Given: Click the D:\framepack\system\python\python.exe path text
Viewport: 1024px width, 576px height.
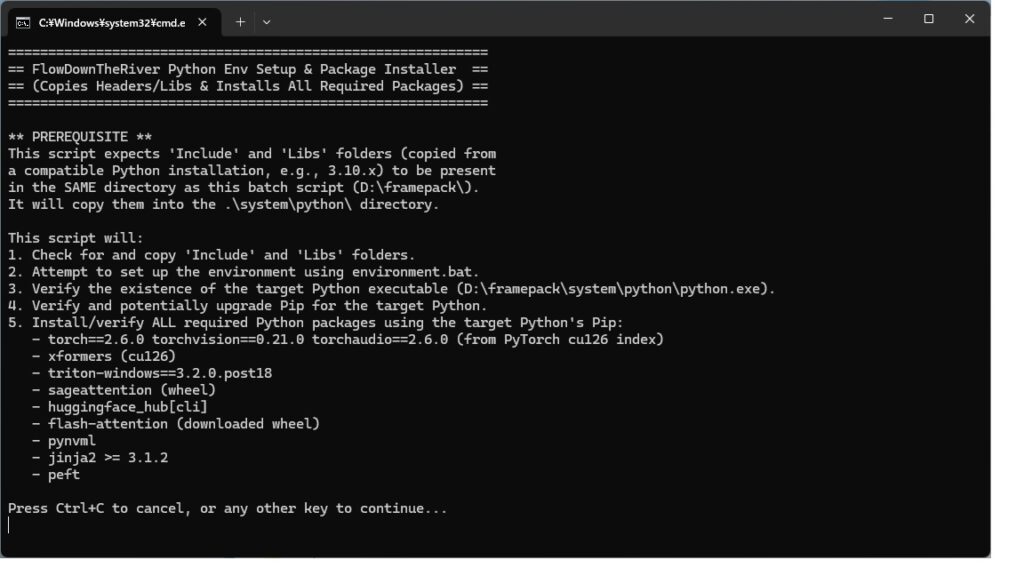Looking at the screenshot, I should pyautogui.click(x=615, y=289).
